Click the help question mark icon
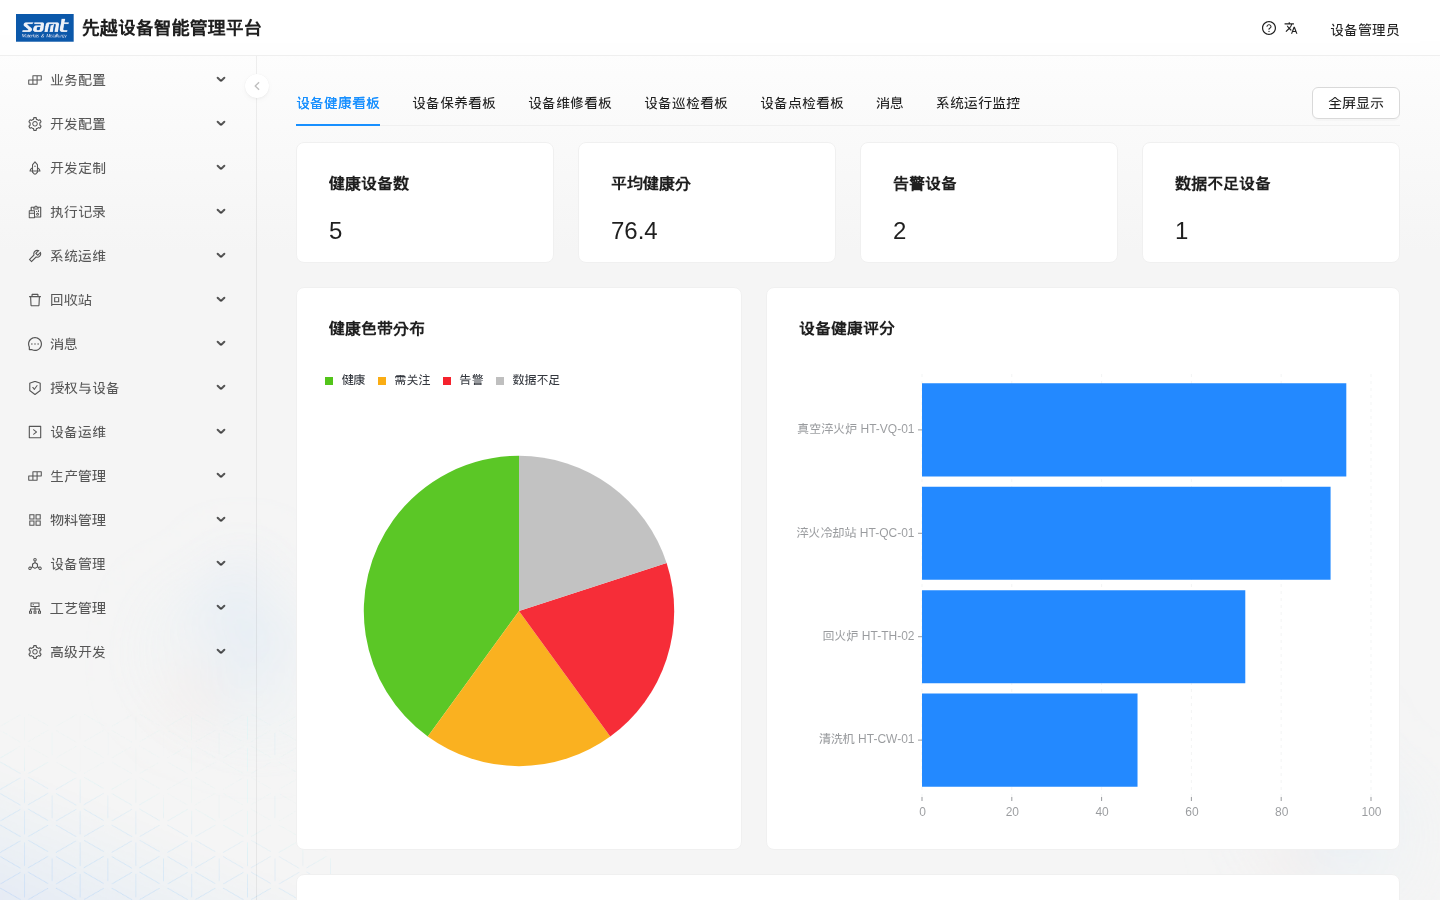1440x900 pixels. click(1269, 28)
